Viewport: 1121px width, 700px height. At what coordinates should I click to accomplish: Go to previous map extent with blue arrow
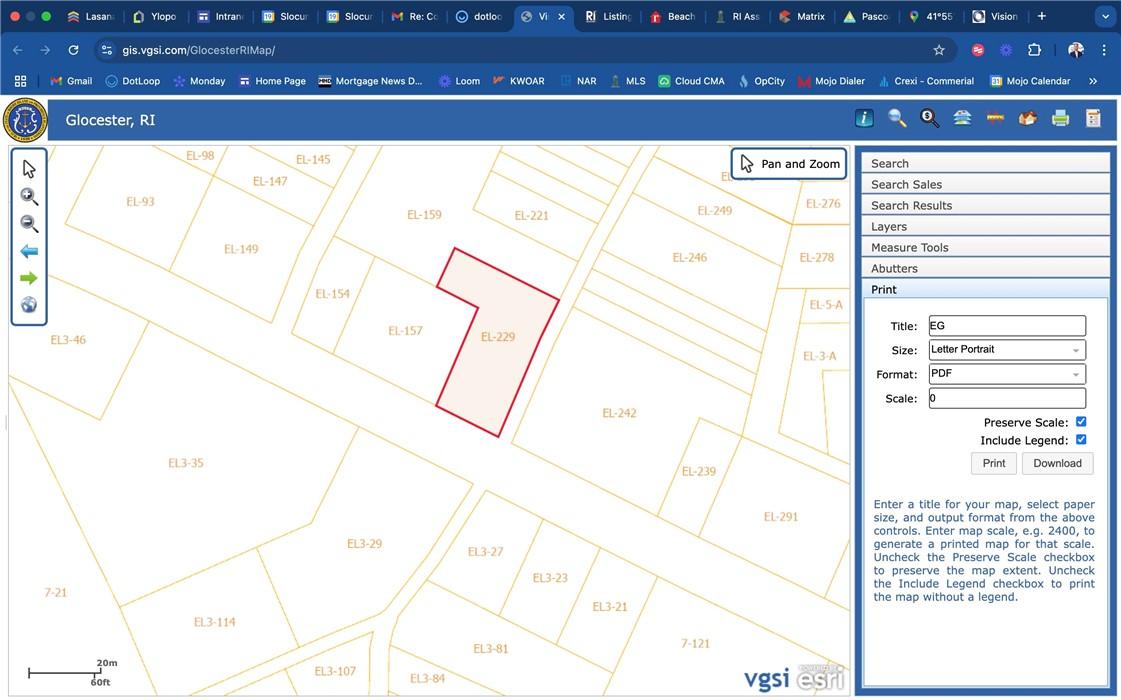click(29, 251)
